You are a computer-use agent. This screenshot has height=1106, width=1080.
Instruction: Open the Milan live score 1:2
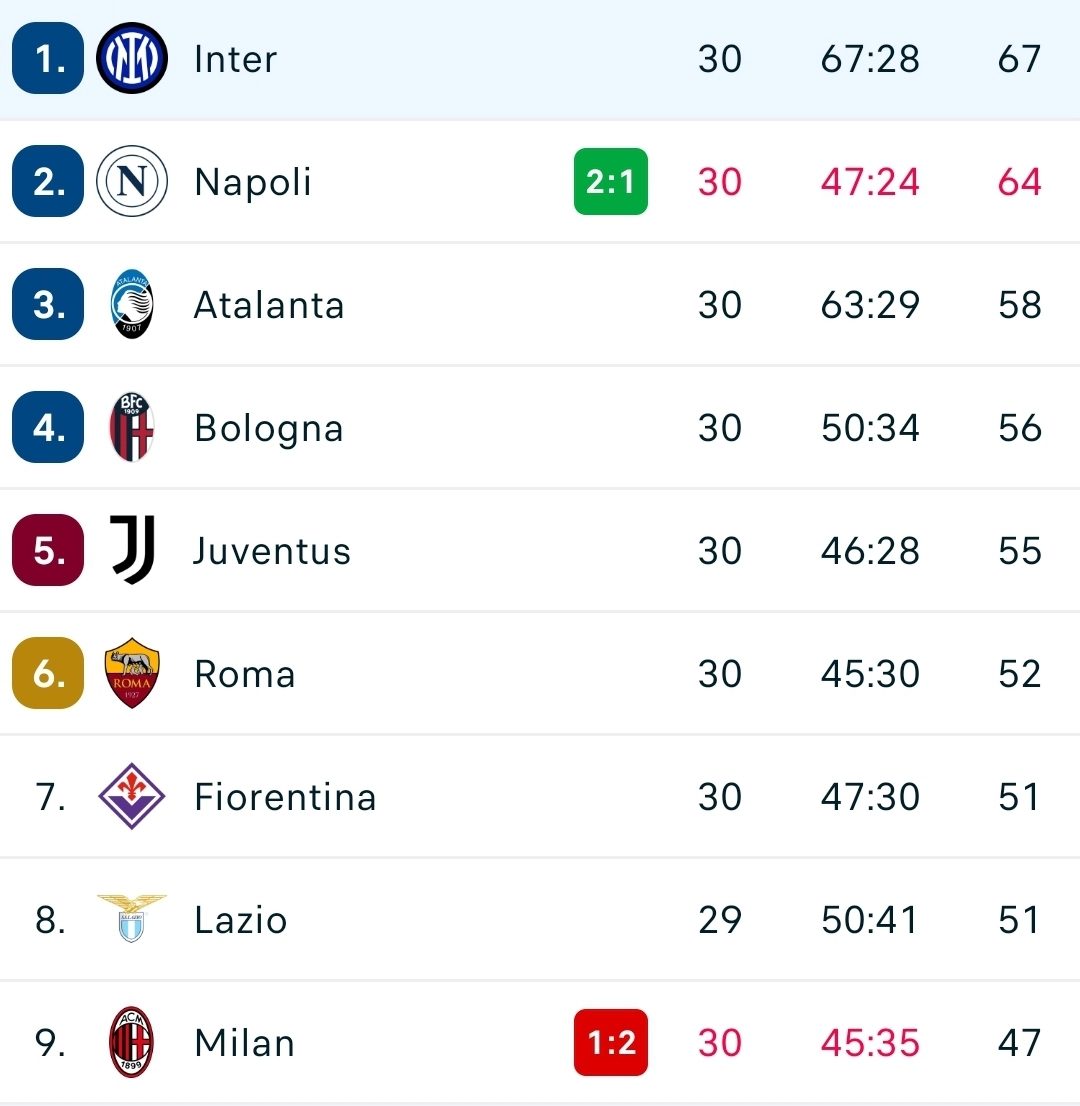tap(611, 1042)
